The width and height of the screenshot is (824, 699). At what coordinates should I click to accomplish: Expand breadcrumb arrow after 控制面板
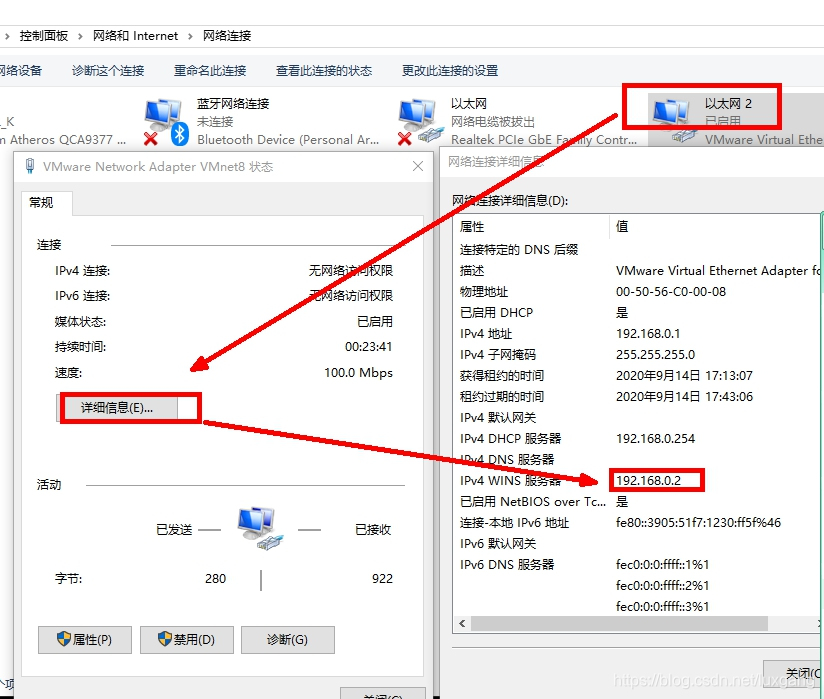point(80,36)
